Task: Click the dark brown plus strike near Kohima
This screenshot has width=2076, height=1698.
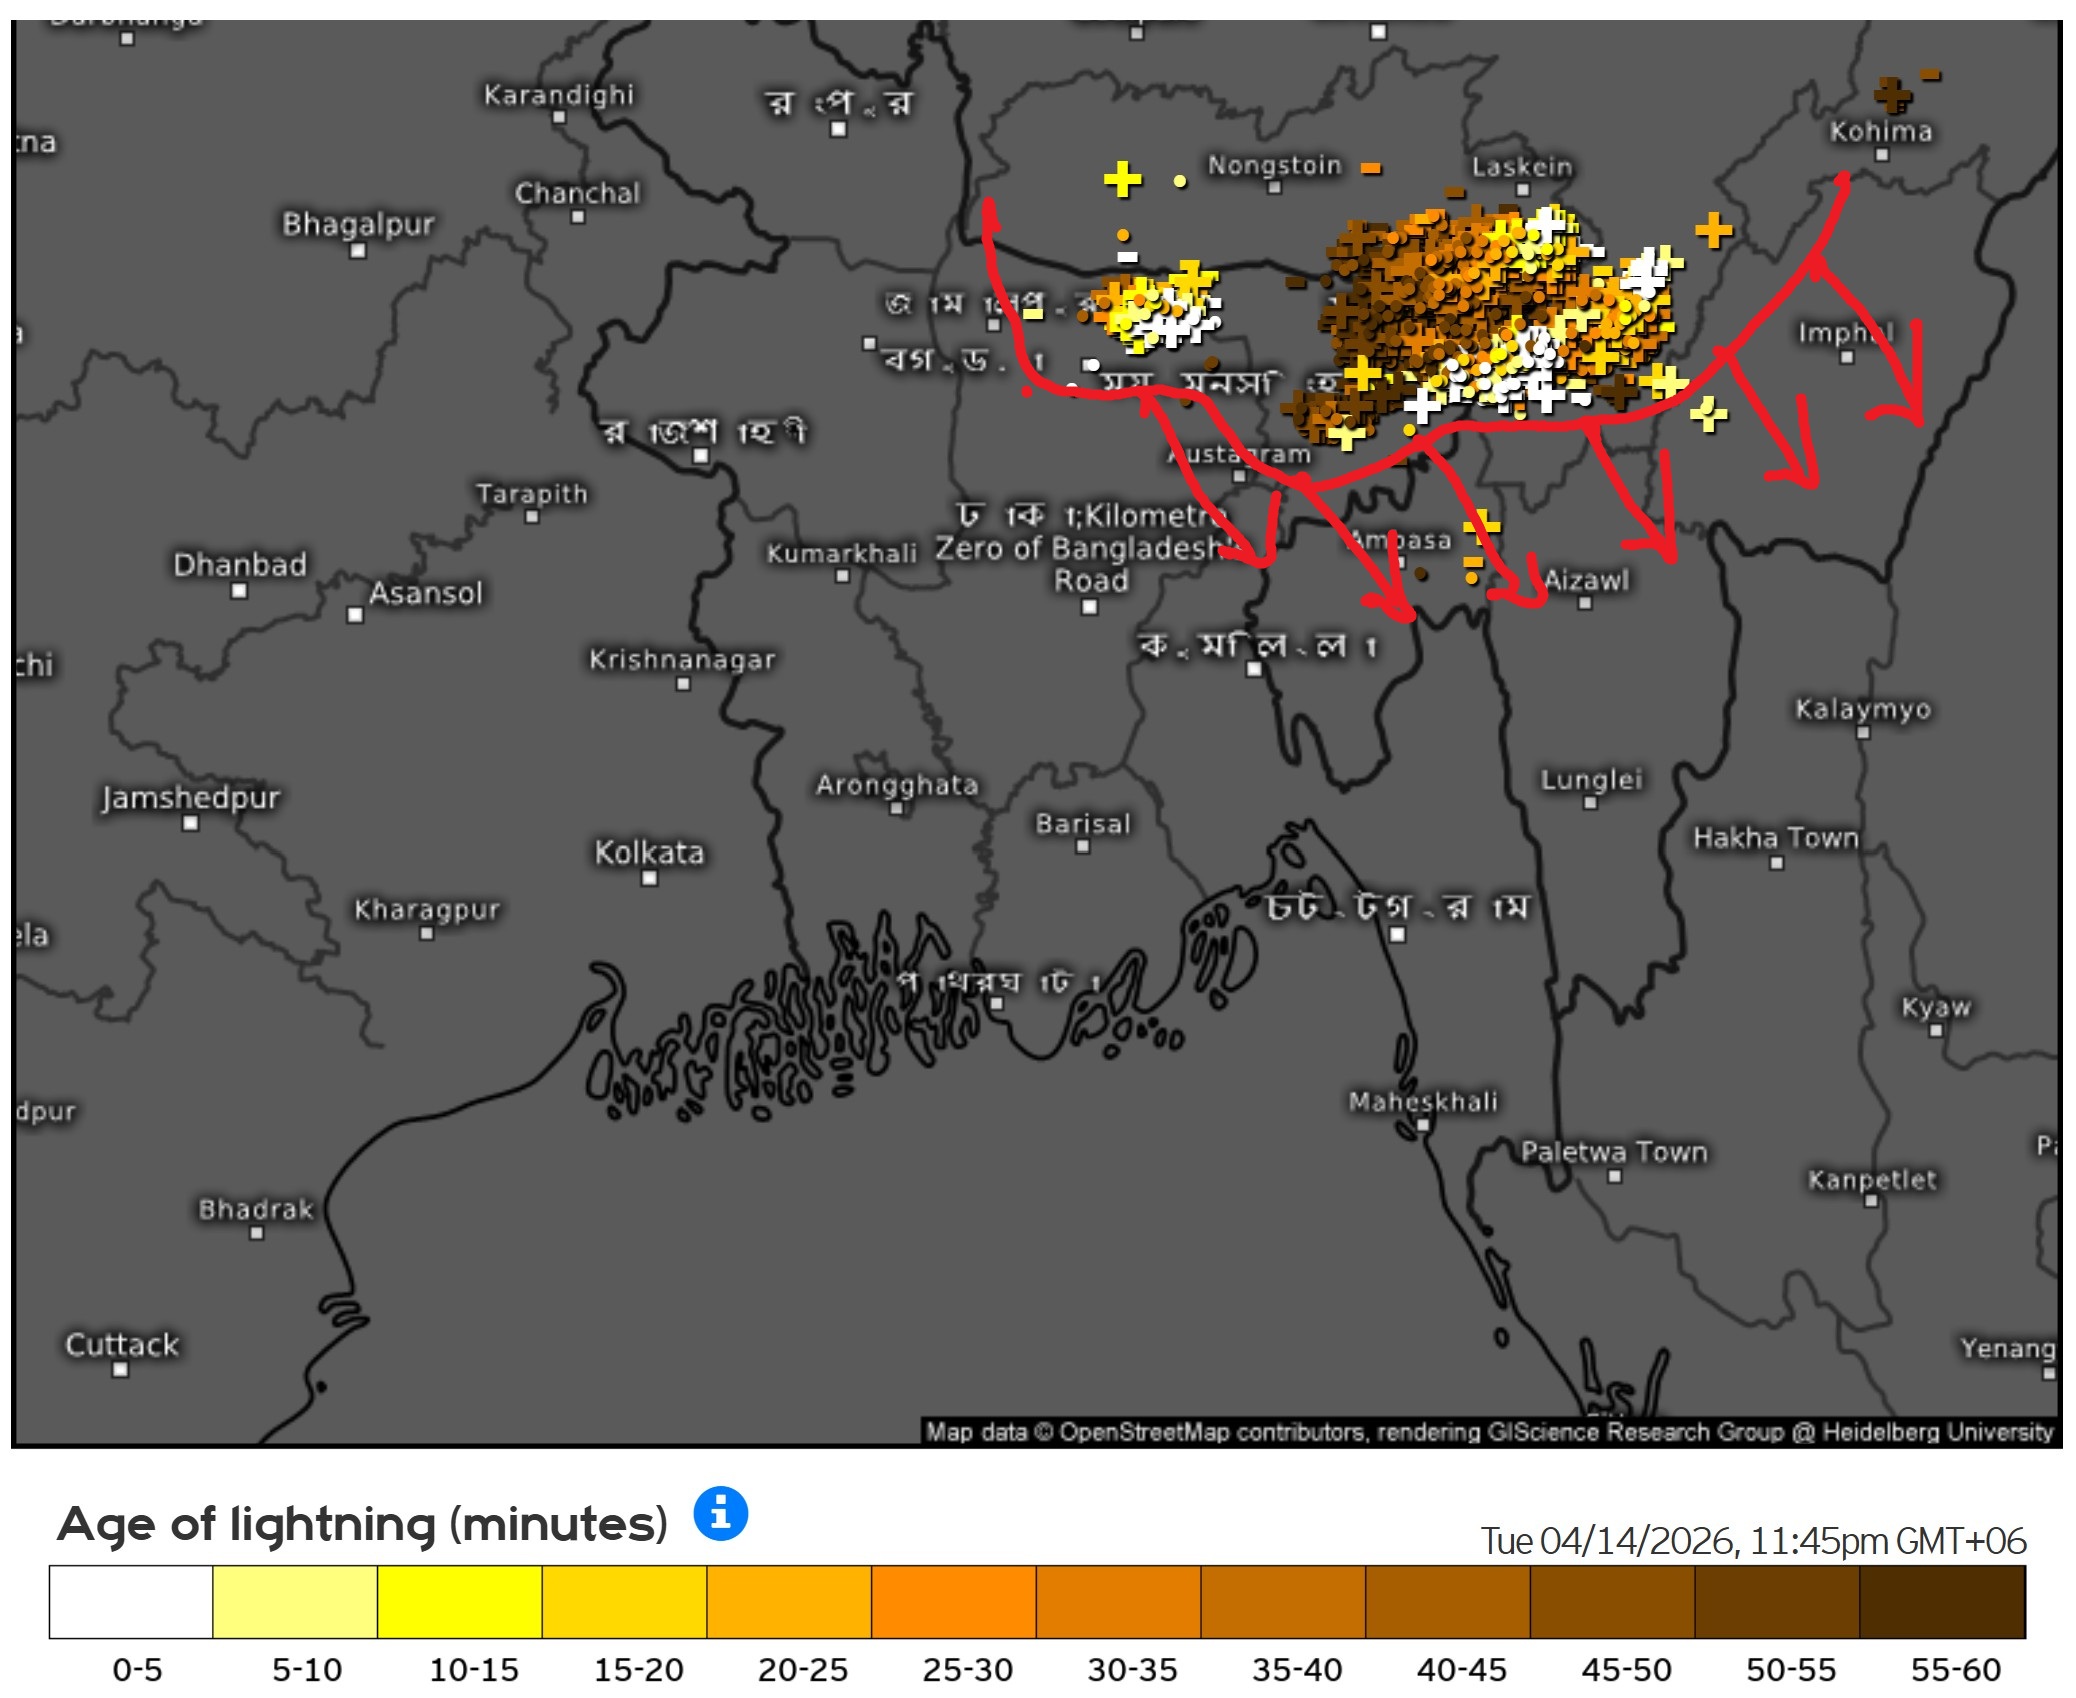Action: (x=1892, y=96)
